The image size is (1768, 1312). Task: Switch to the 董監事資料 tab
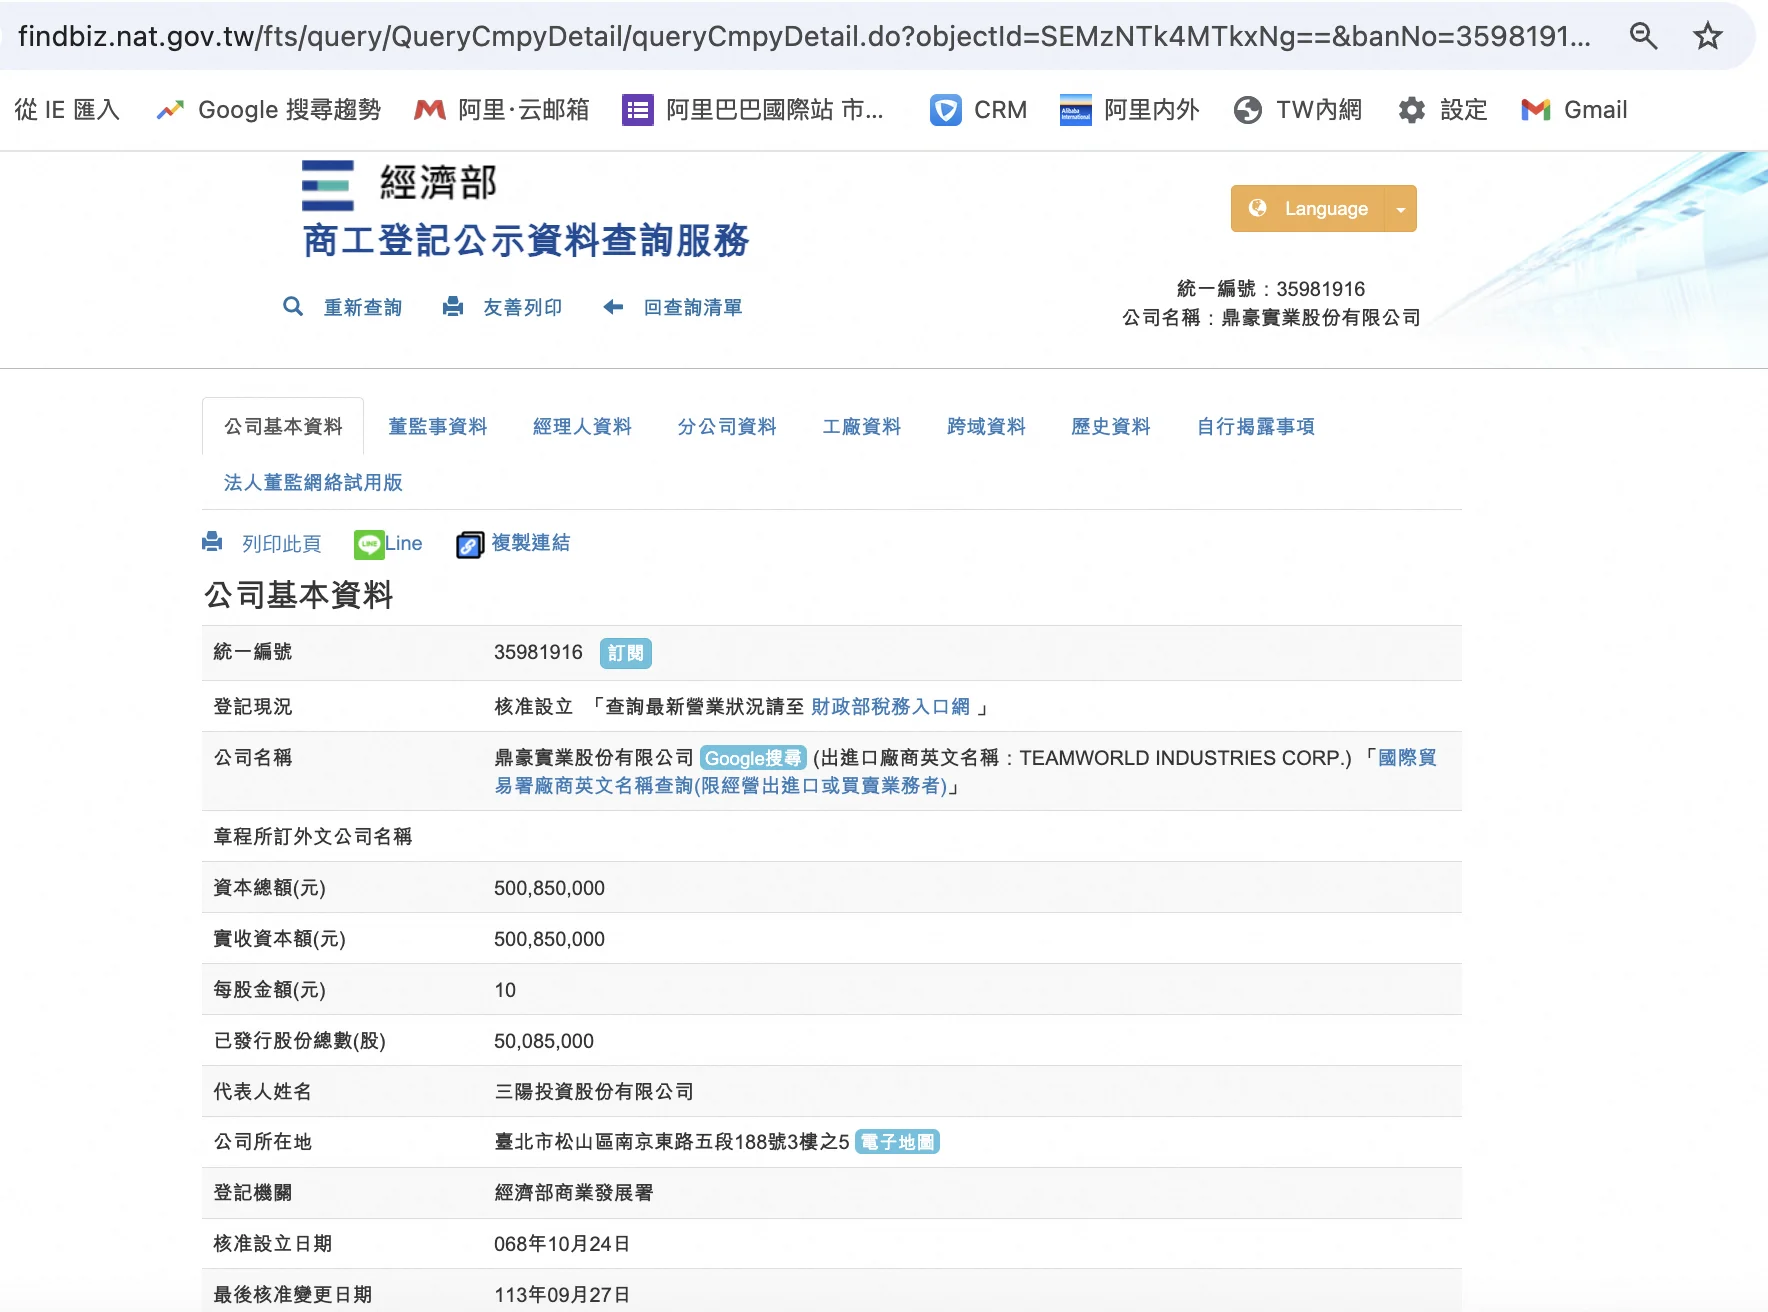click(438, 427)
